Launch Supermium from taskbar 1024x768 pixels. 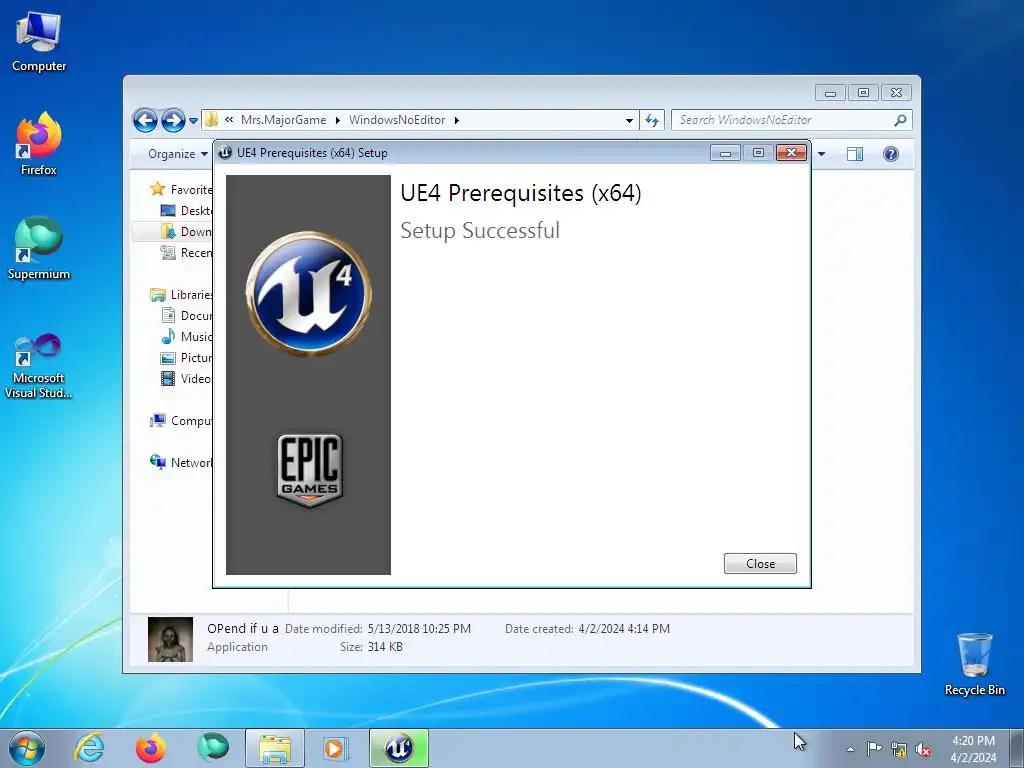(x=213, y=748)
